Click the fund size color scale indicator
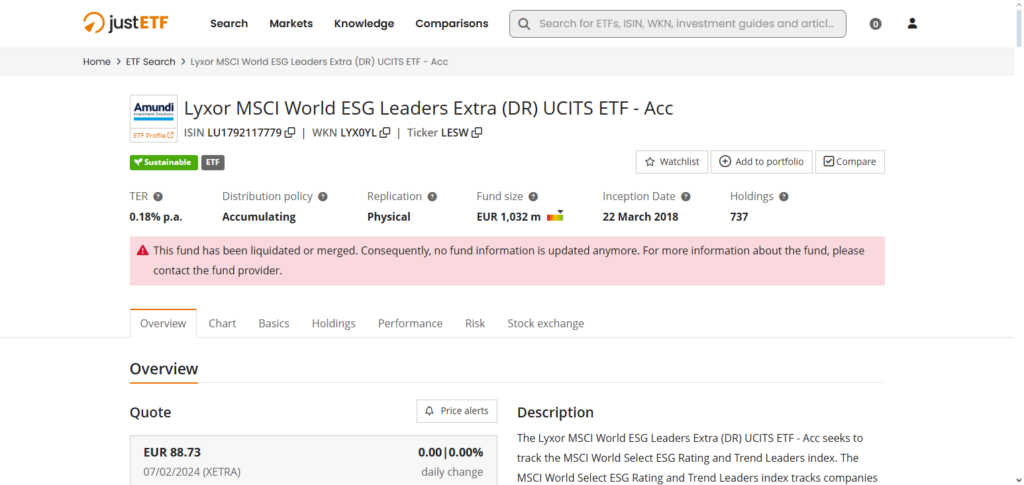The height and width of the screenshot is (485, 1024). [555, 216]
